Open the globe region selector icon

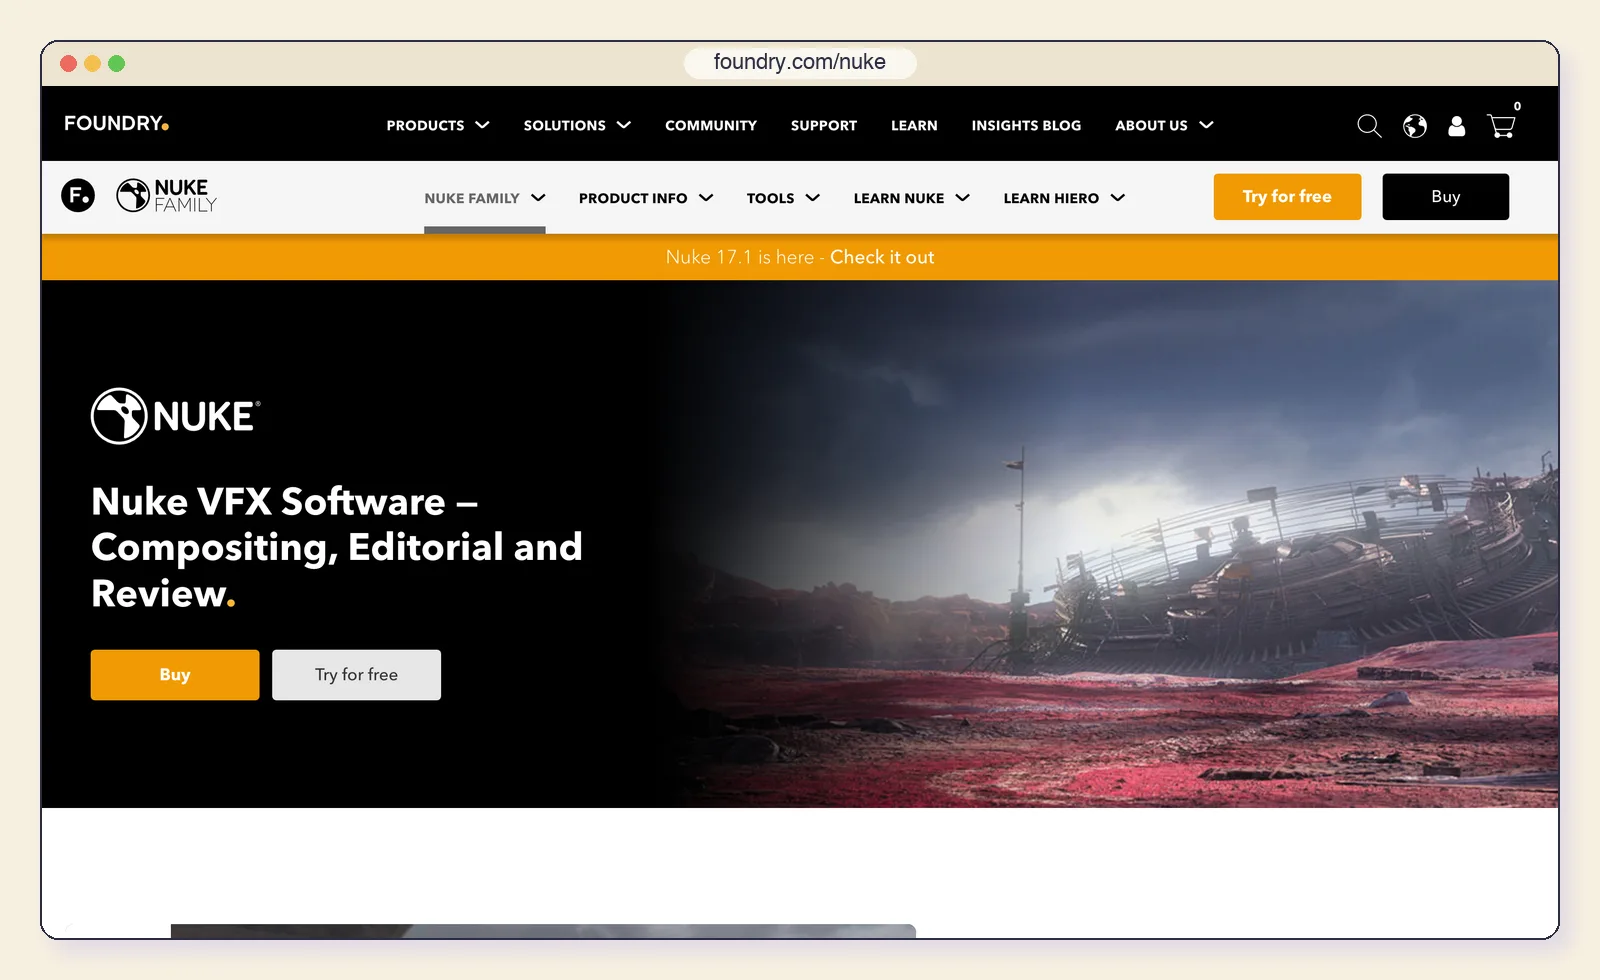click(1414, 125)
